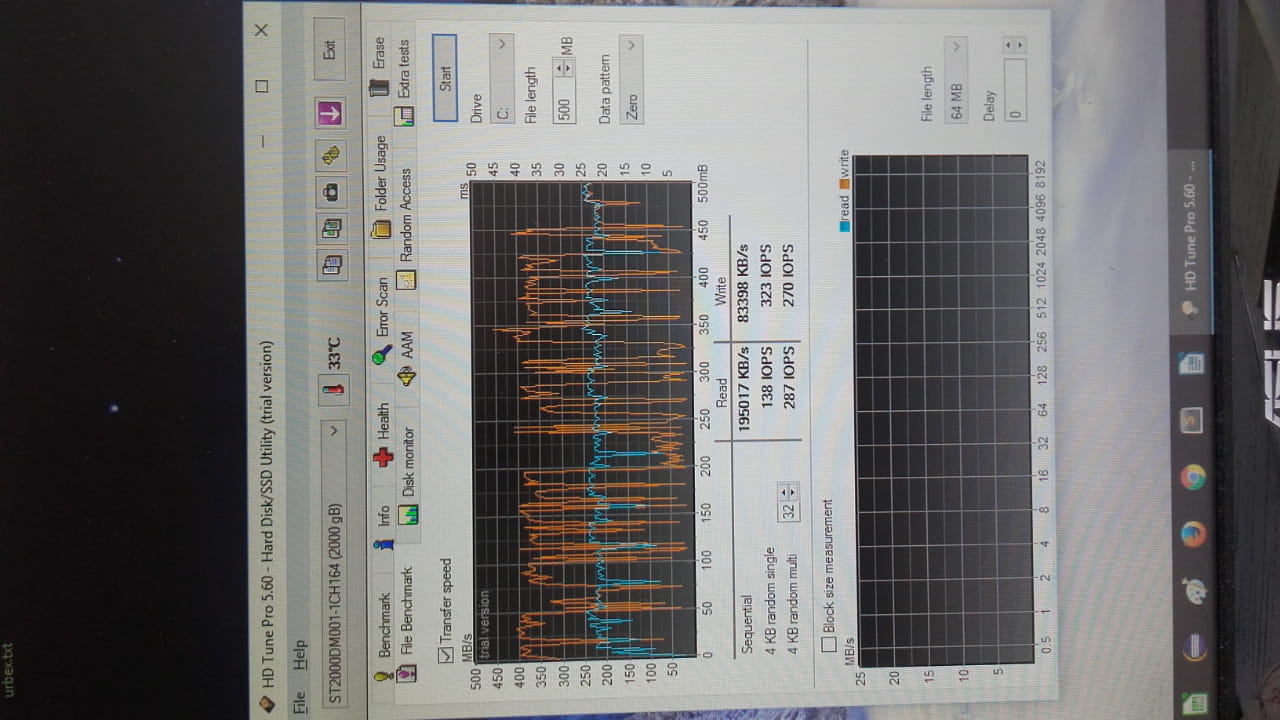Open the Disk monitor tab
This screenshot has width=1280, height=720.
point(406,474)
